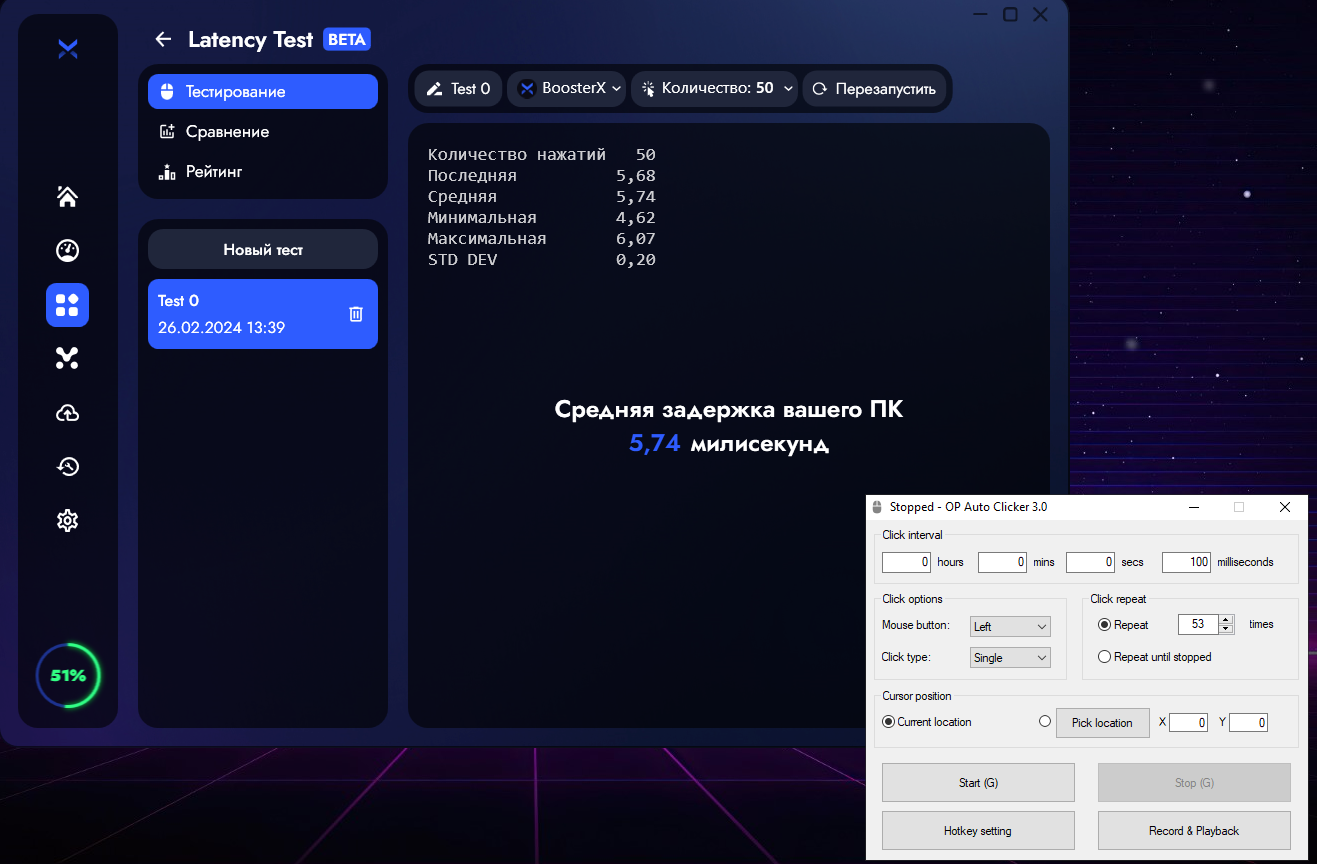Select the Repeat until stopped radio button
This screenshot has width=1317, height=864.
(1104, 657)
